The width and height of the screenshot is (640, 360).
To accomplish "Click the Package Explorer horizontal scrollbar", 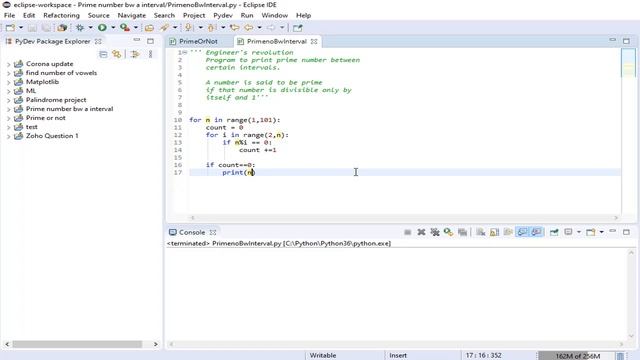I will pyautogui.click(x=77, y=344).
